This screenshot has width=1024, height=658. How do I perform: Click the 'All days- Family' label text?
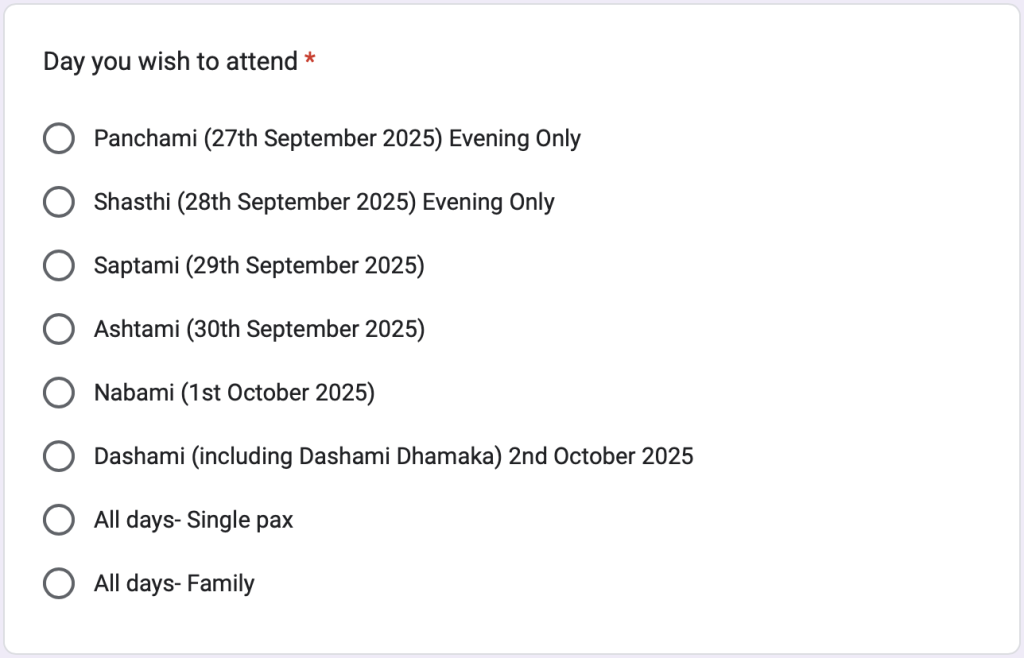(x=174, y=584)
